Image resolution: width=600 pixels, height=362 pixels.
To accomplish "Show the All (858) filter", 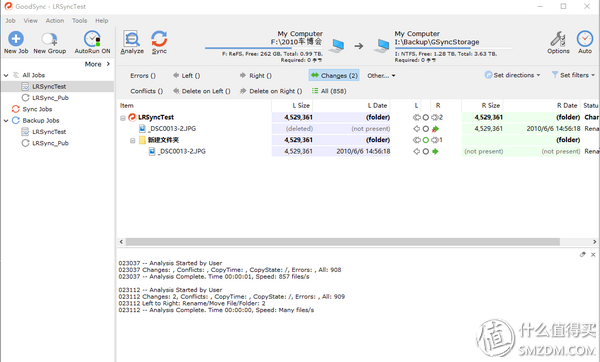I will coord(329,91).
